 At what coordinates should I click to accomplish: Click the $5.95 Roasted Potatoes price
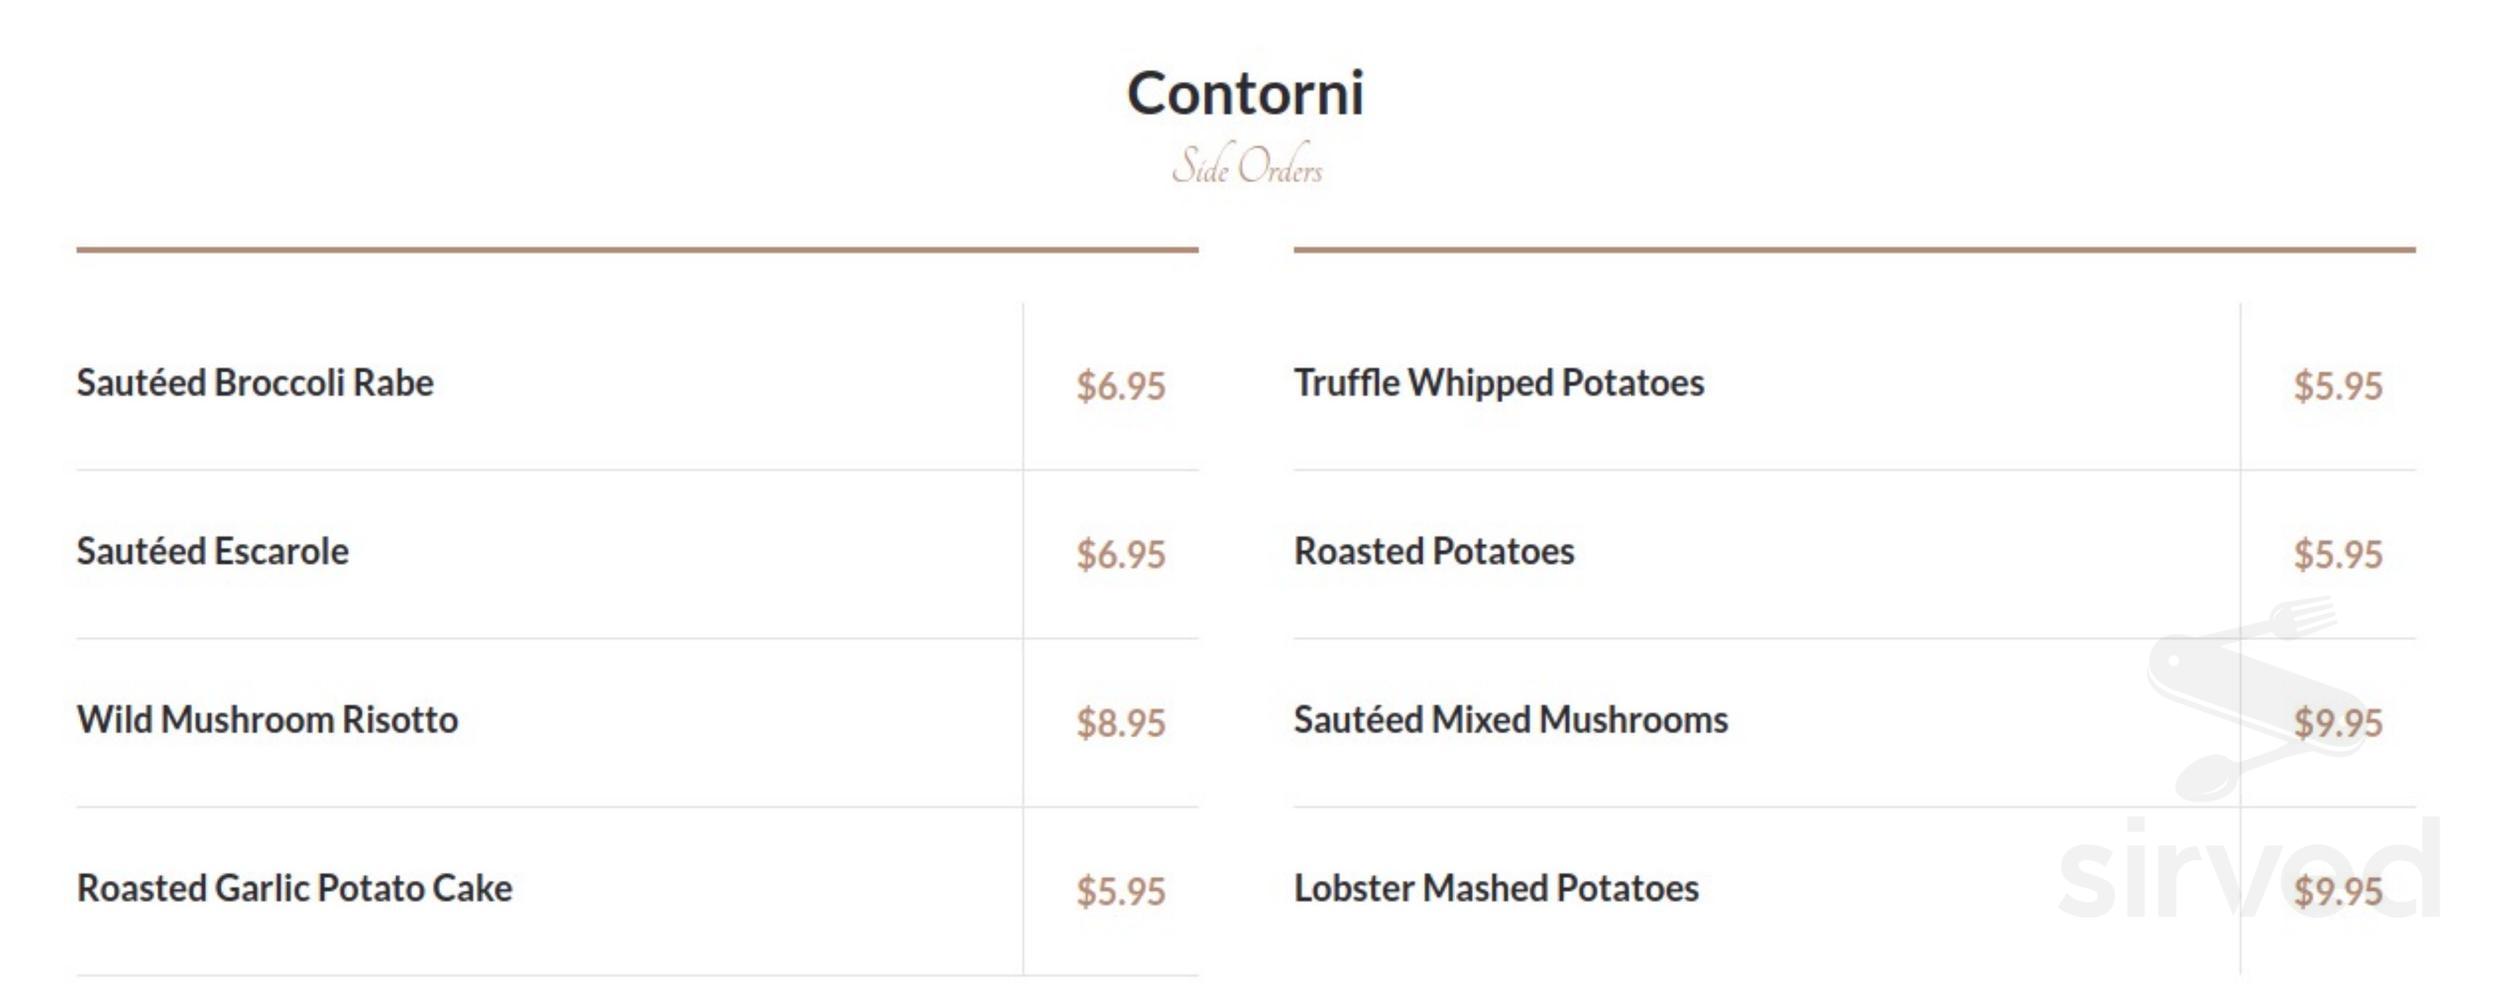coord(2338,554)
